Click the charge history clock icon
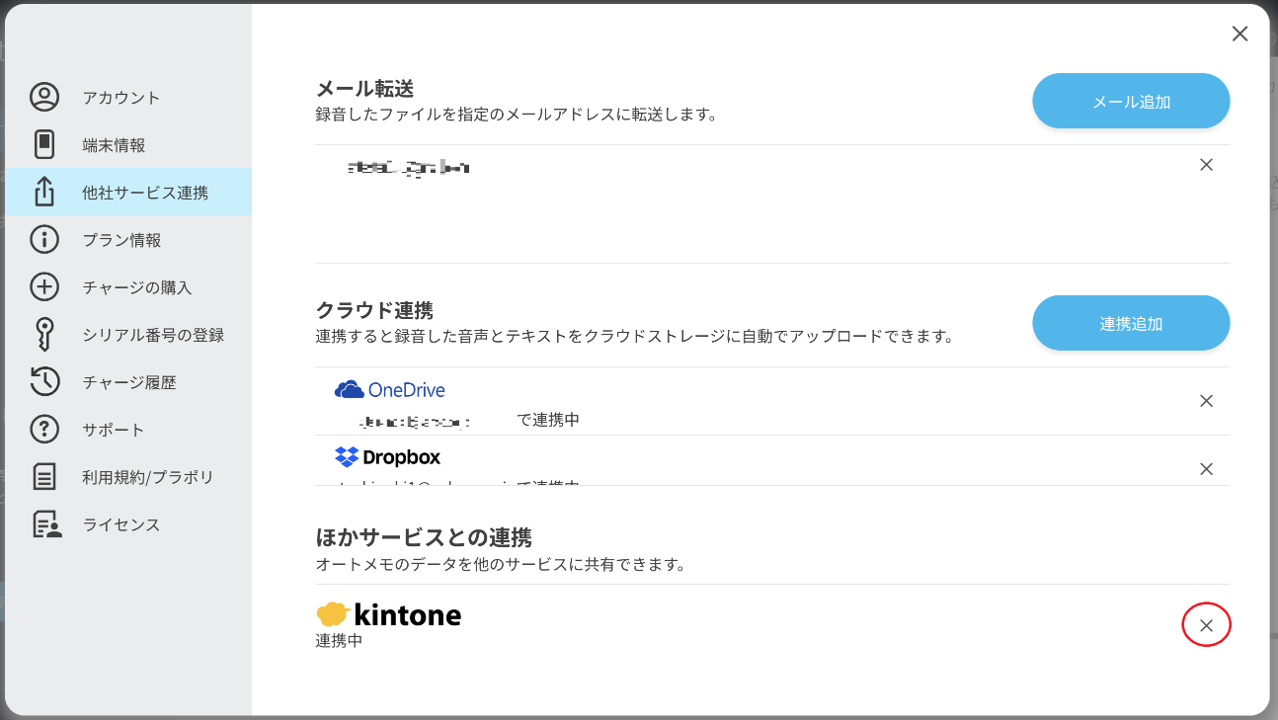The width and height of the screenshot is (1278, 720). coord(44,382)
